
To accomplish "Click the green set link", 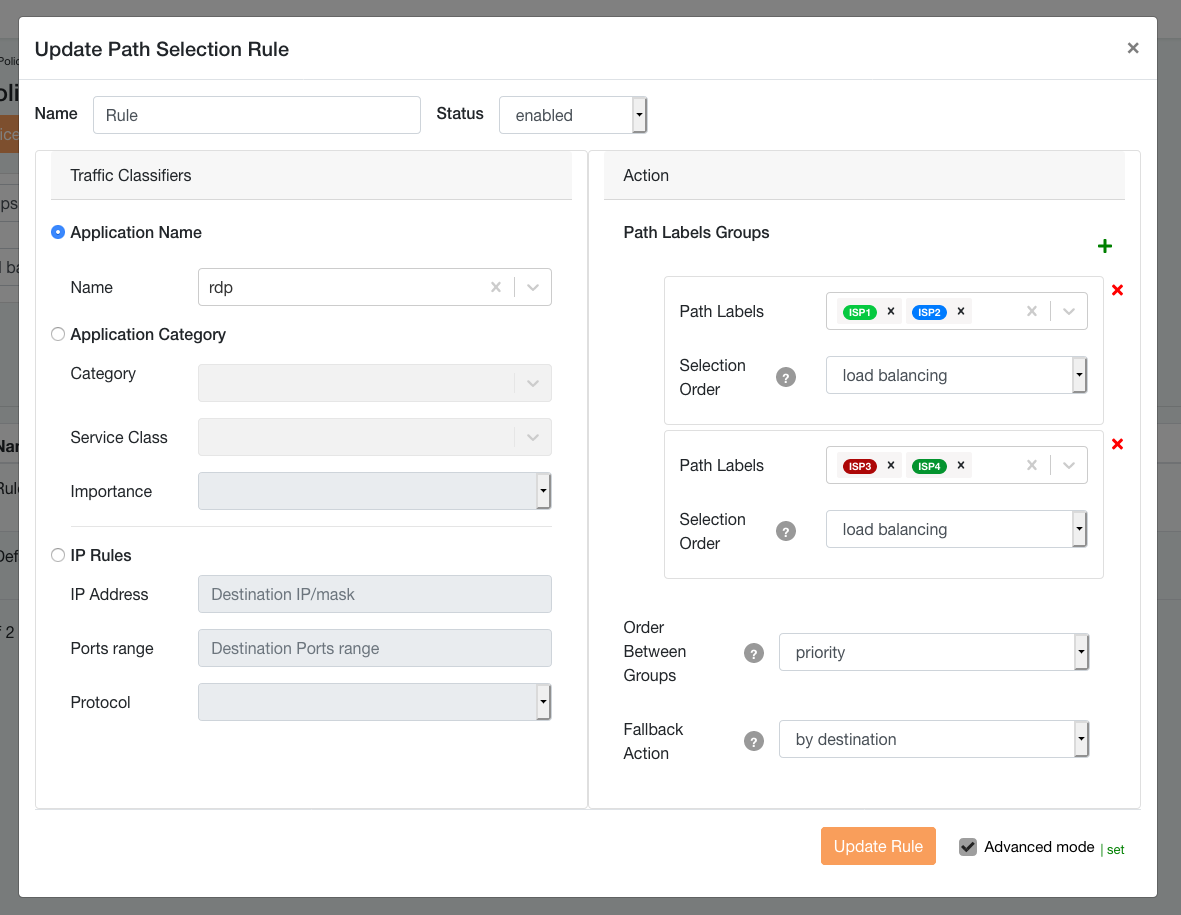I will [x=1115, y=849].
